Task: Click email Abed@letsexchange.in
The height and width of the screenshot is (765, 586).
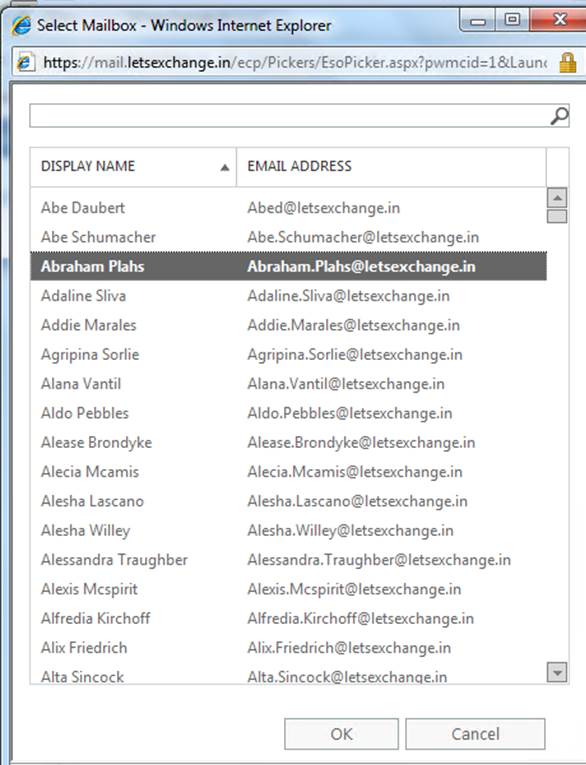Action: point(323,208)
